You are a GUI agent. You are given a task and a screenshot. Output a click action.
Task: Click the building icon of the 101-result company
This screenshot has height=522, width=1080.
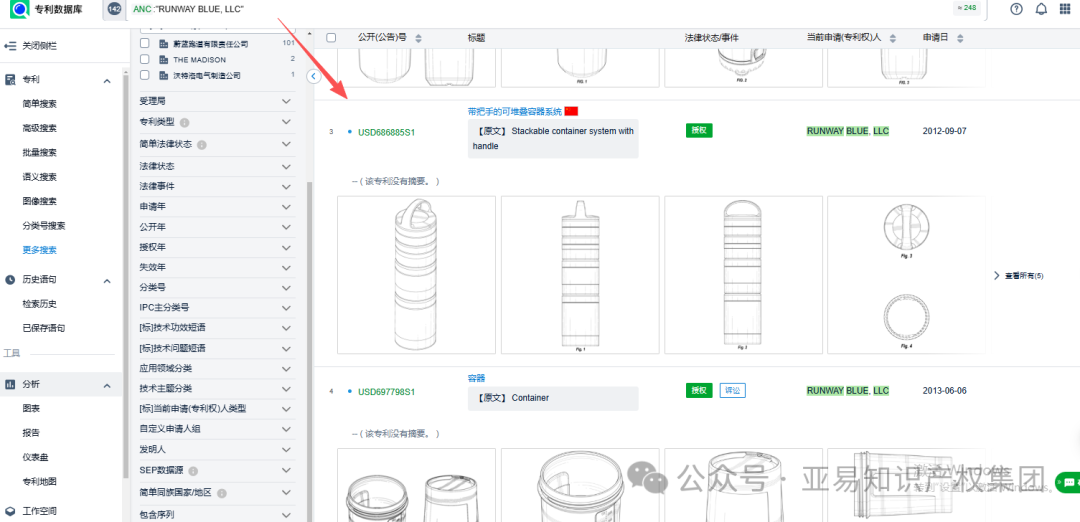tap(163, 43)
